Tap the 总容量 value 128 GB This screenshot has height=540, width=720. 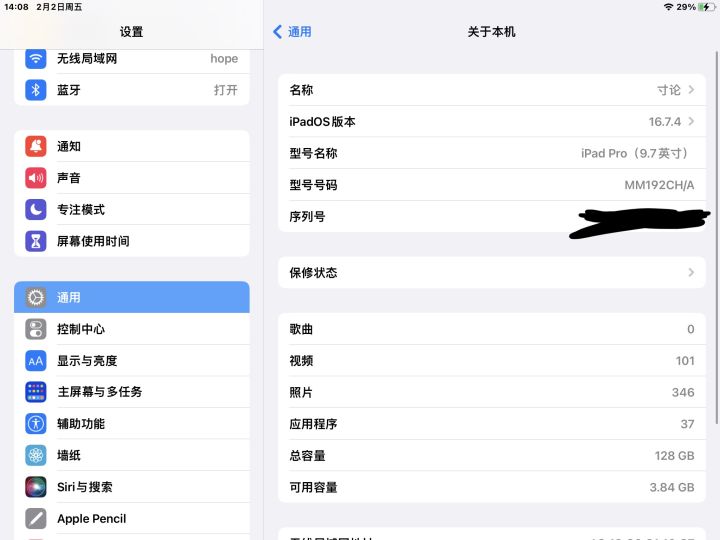(674, 456)
